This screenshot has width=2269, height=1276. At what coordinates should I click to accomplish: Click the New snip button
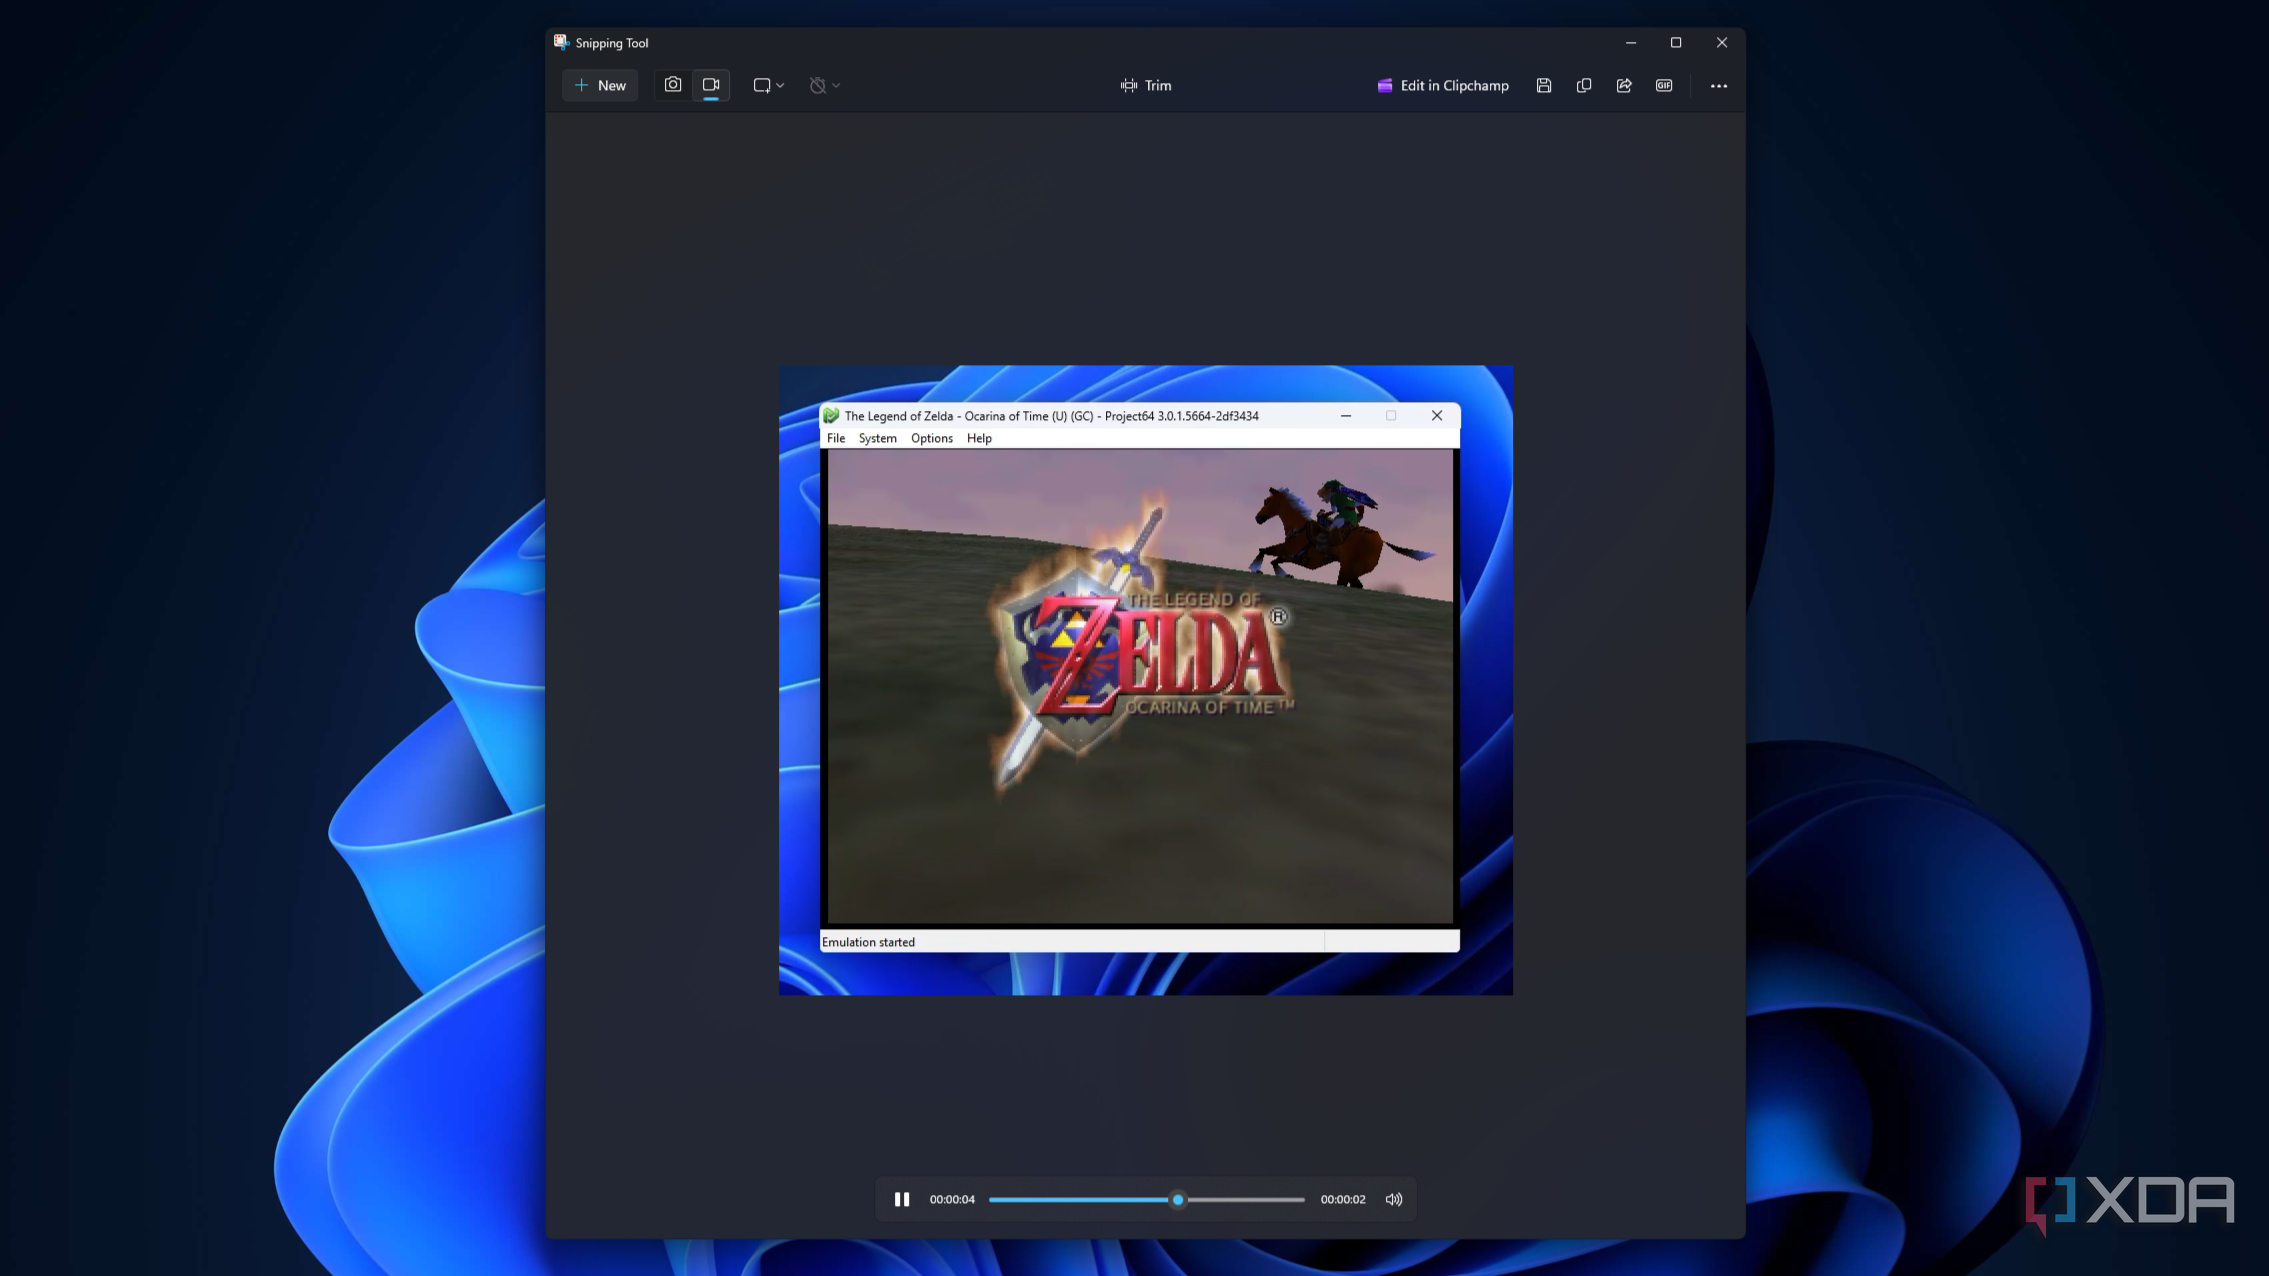tap(600, 86)
